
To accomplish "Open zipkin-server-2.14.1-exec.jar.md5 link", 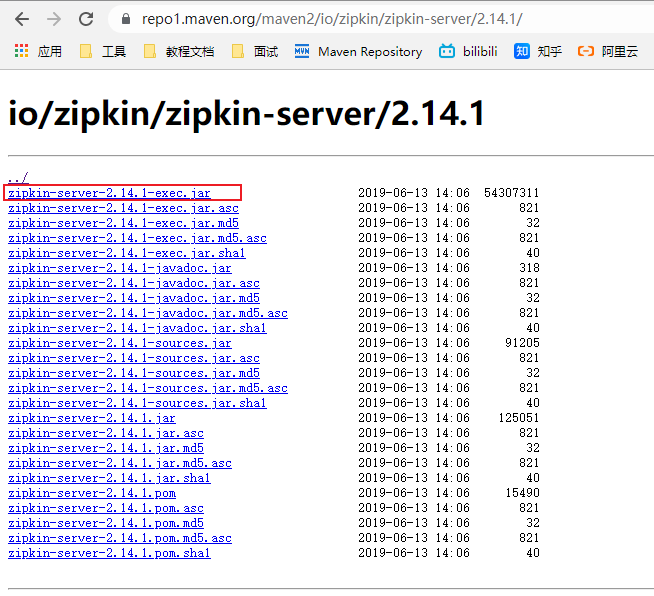I will click(x=123, y=223).
